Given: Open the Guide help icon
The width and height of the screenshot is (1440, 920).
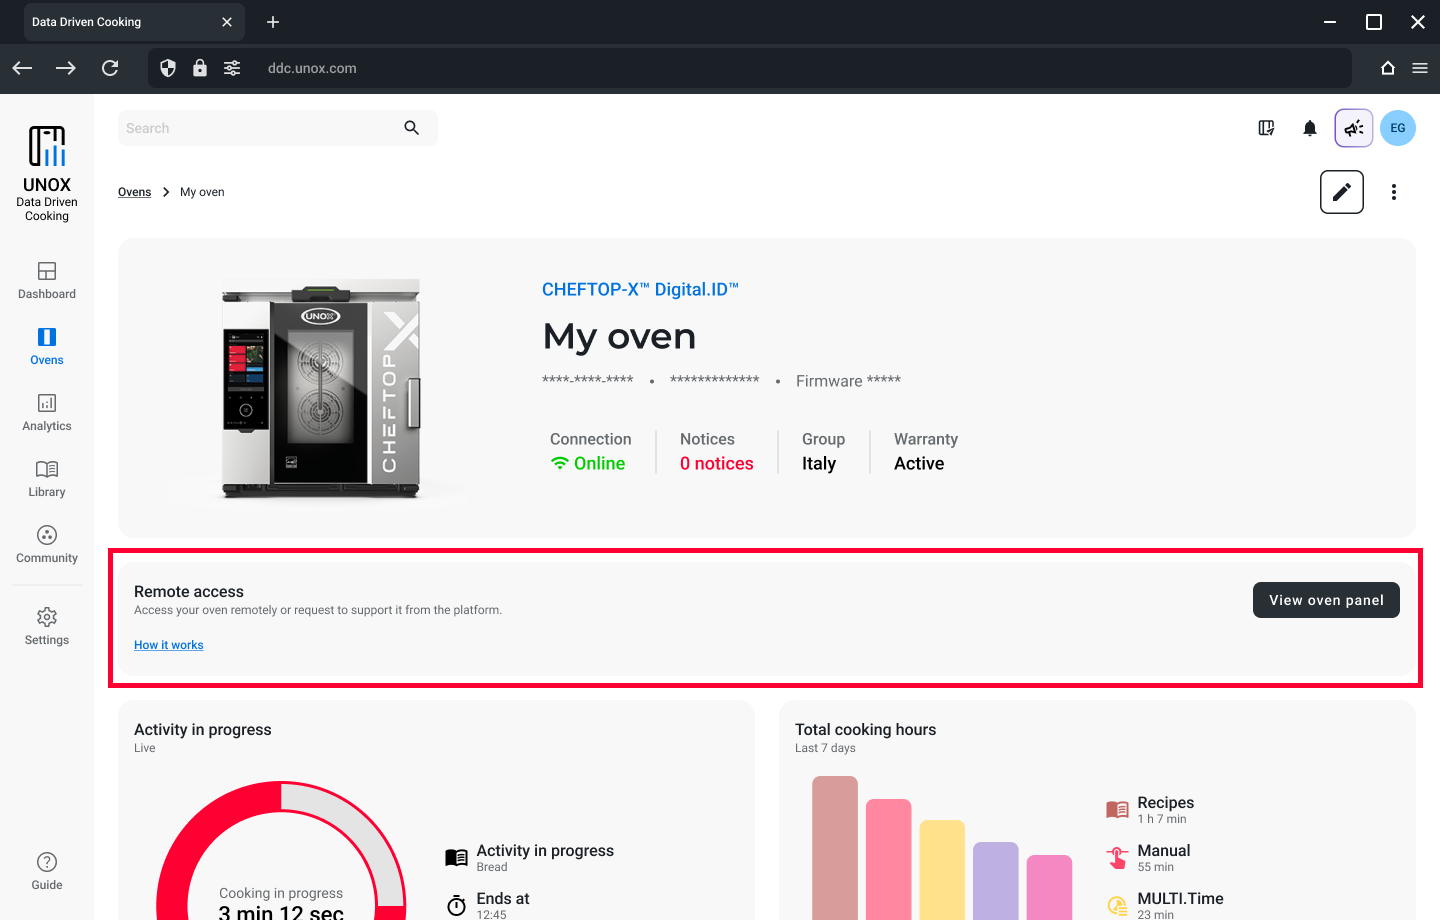Looking at the screenshot, I should click(x=47, y=870).
